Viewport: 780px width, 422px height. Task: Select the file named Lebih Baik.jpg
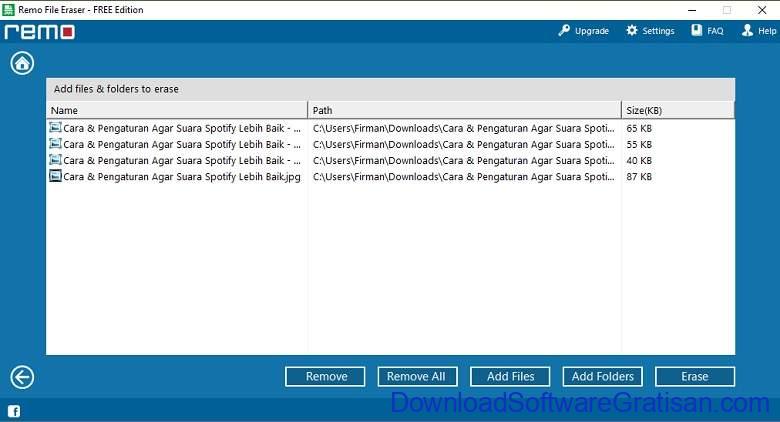[182, 177]
